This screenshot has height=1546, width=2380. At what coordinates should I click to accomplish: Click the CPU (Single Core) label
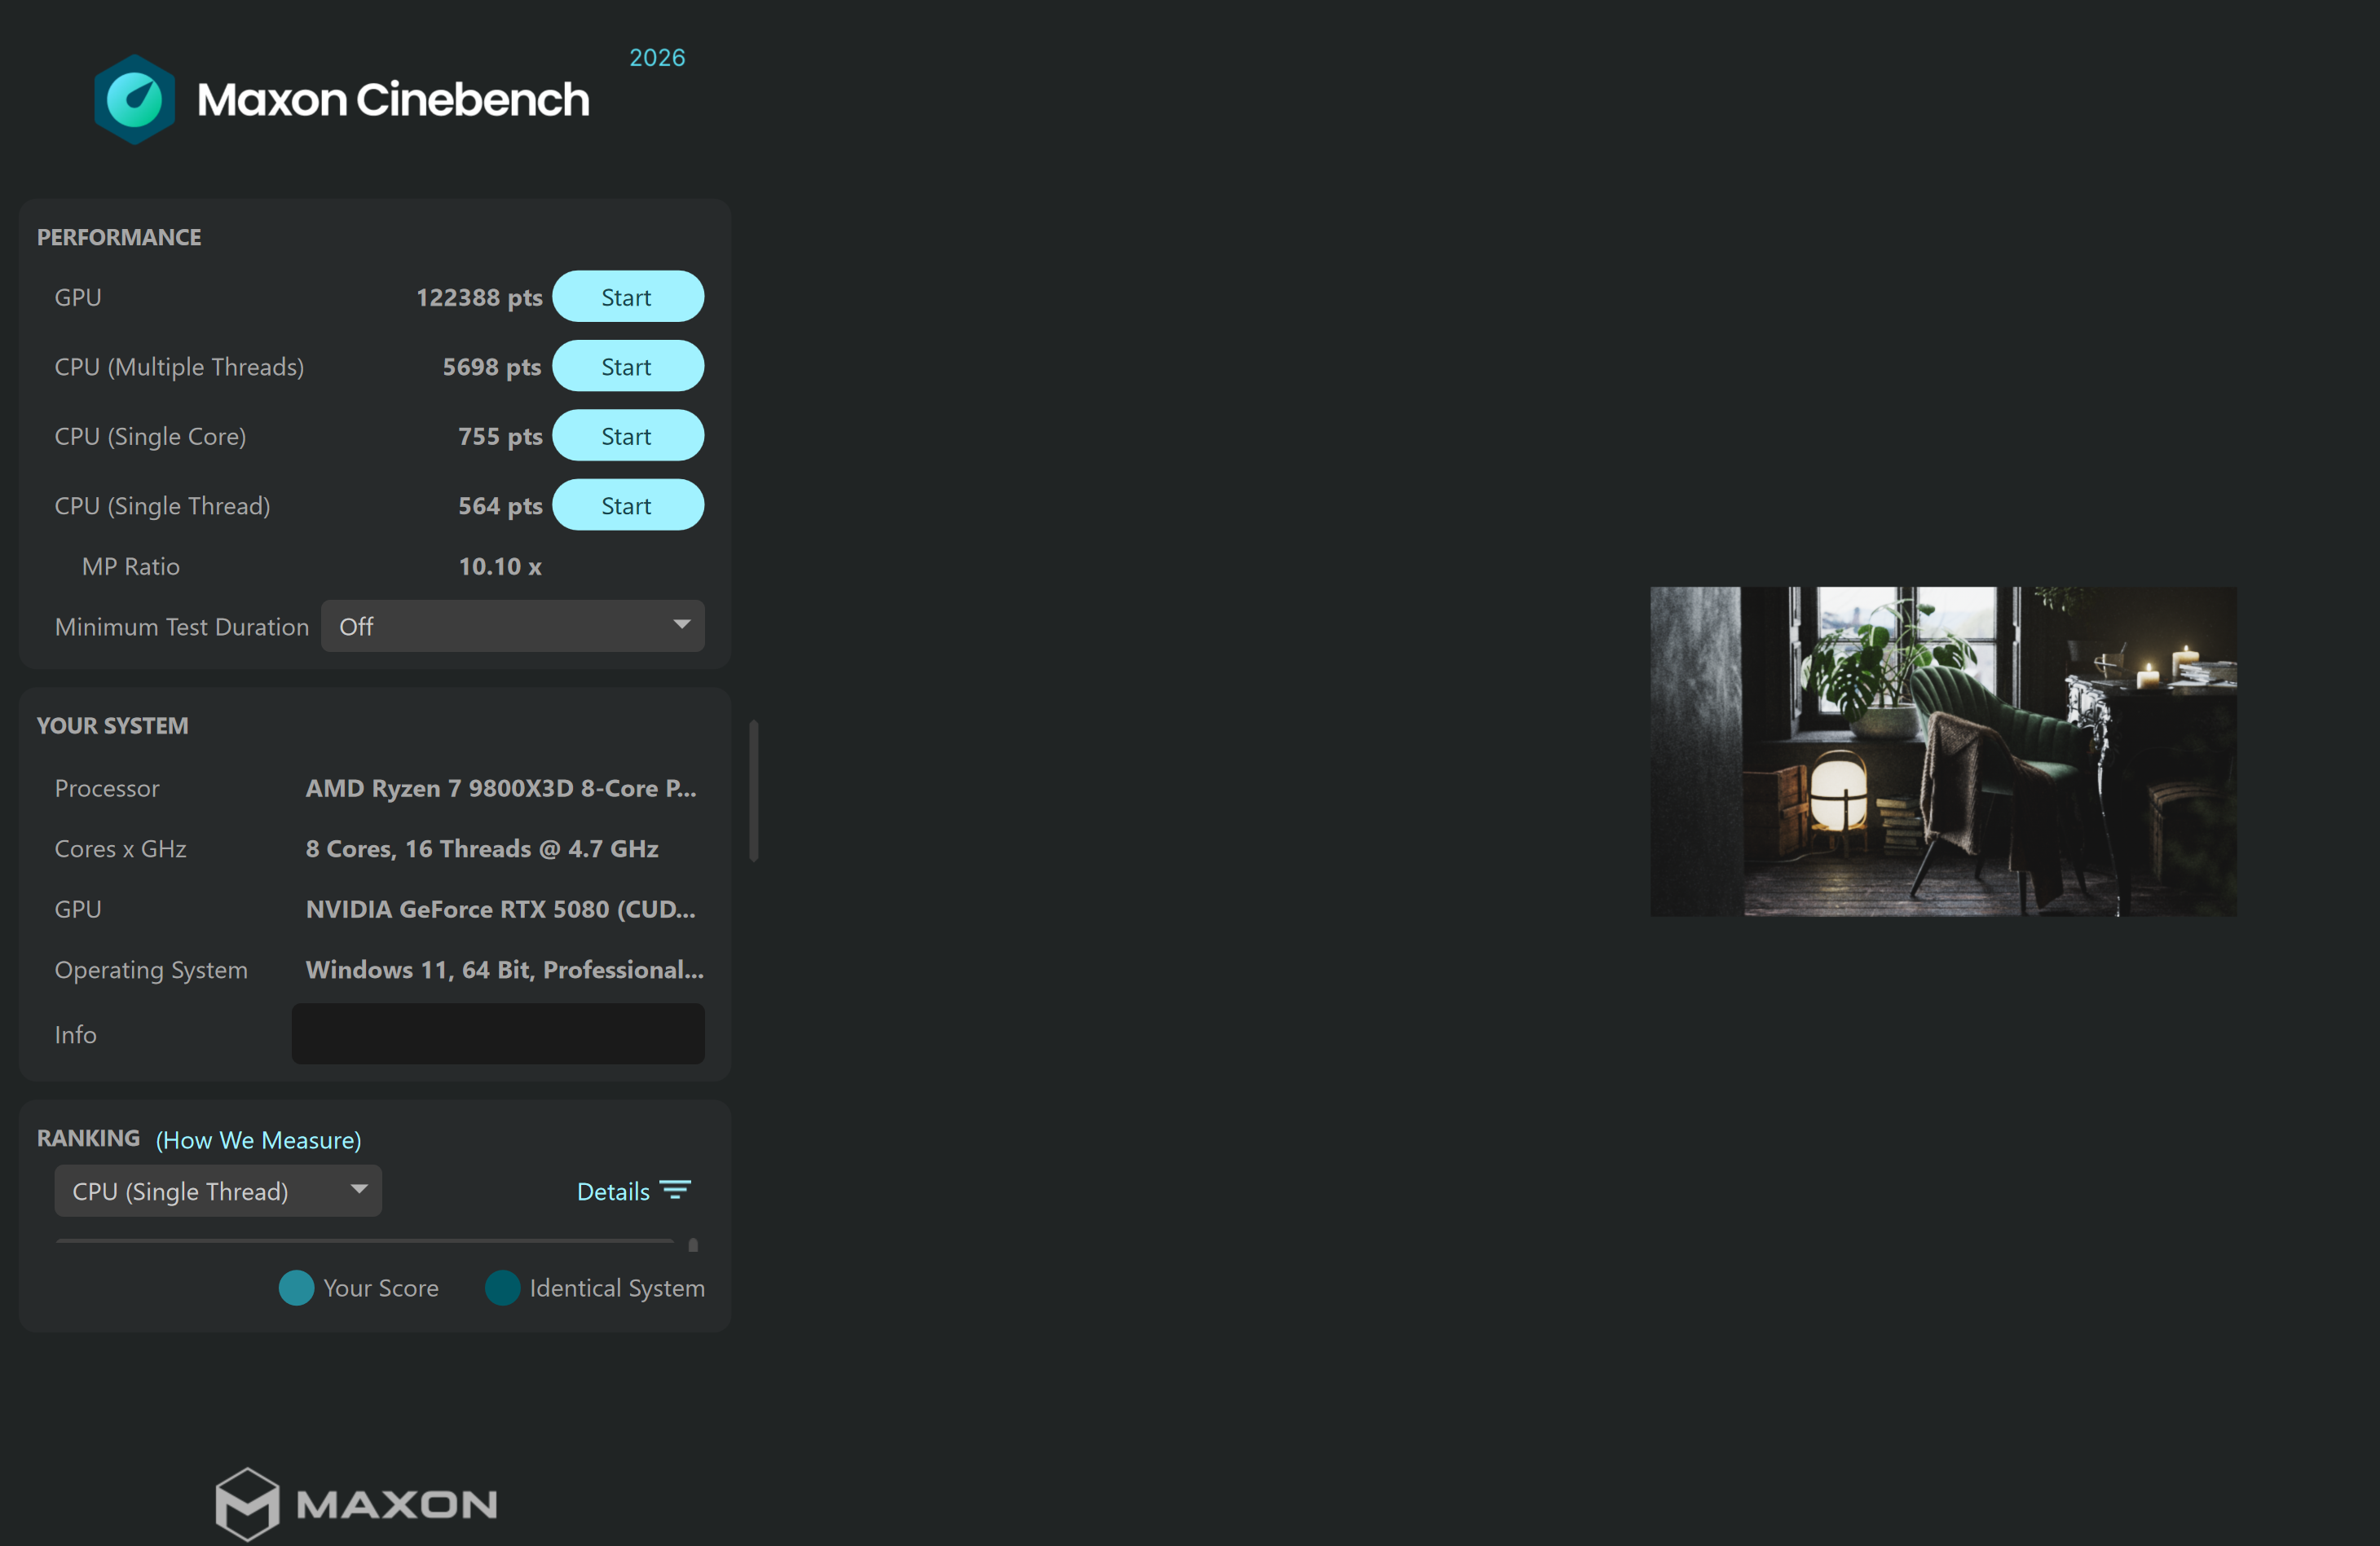point(151,436)
